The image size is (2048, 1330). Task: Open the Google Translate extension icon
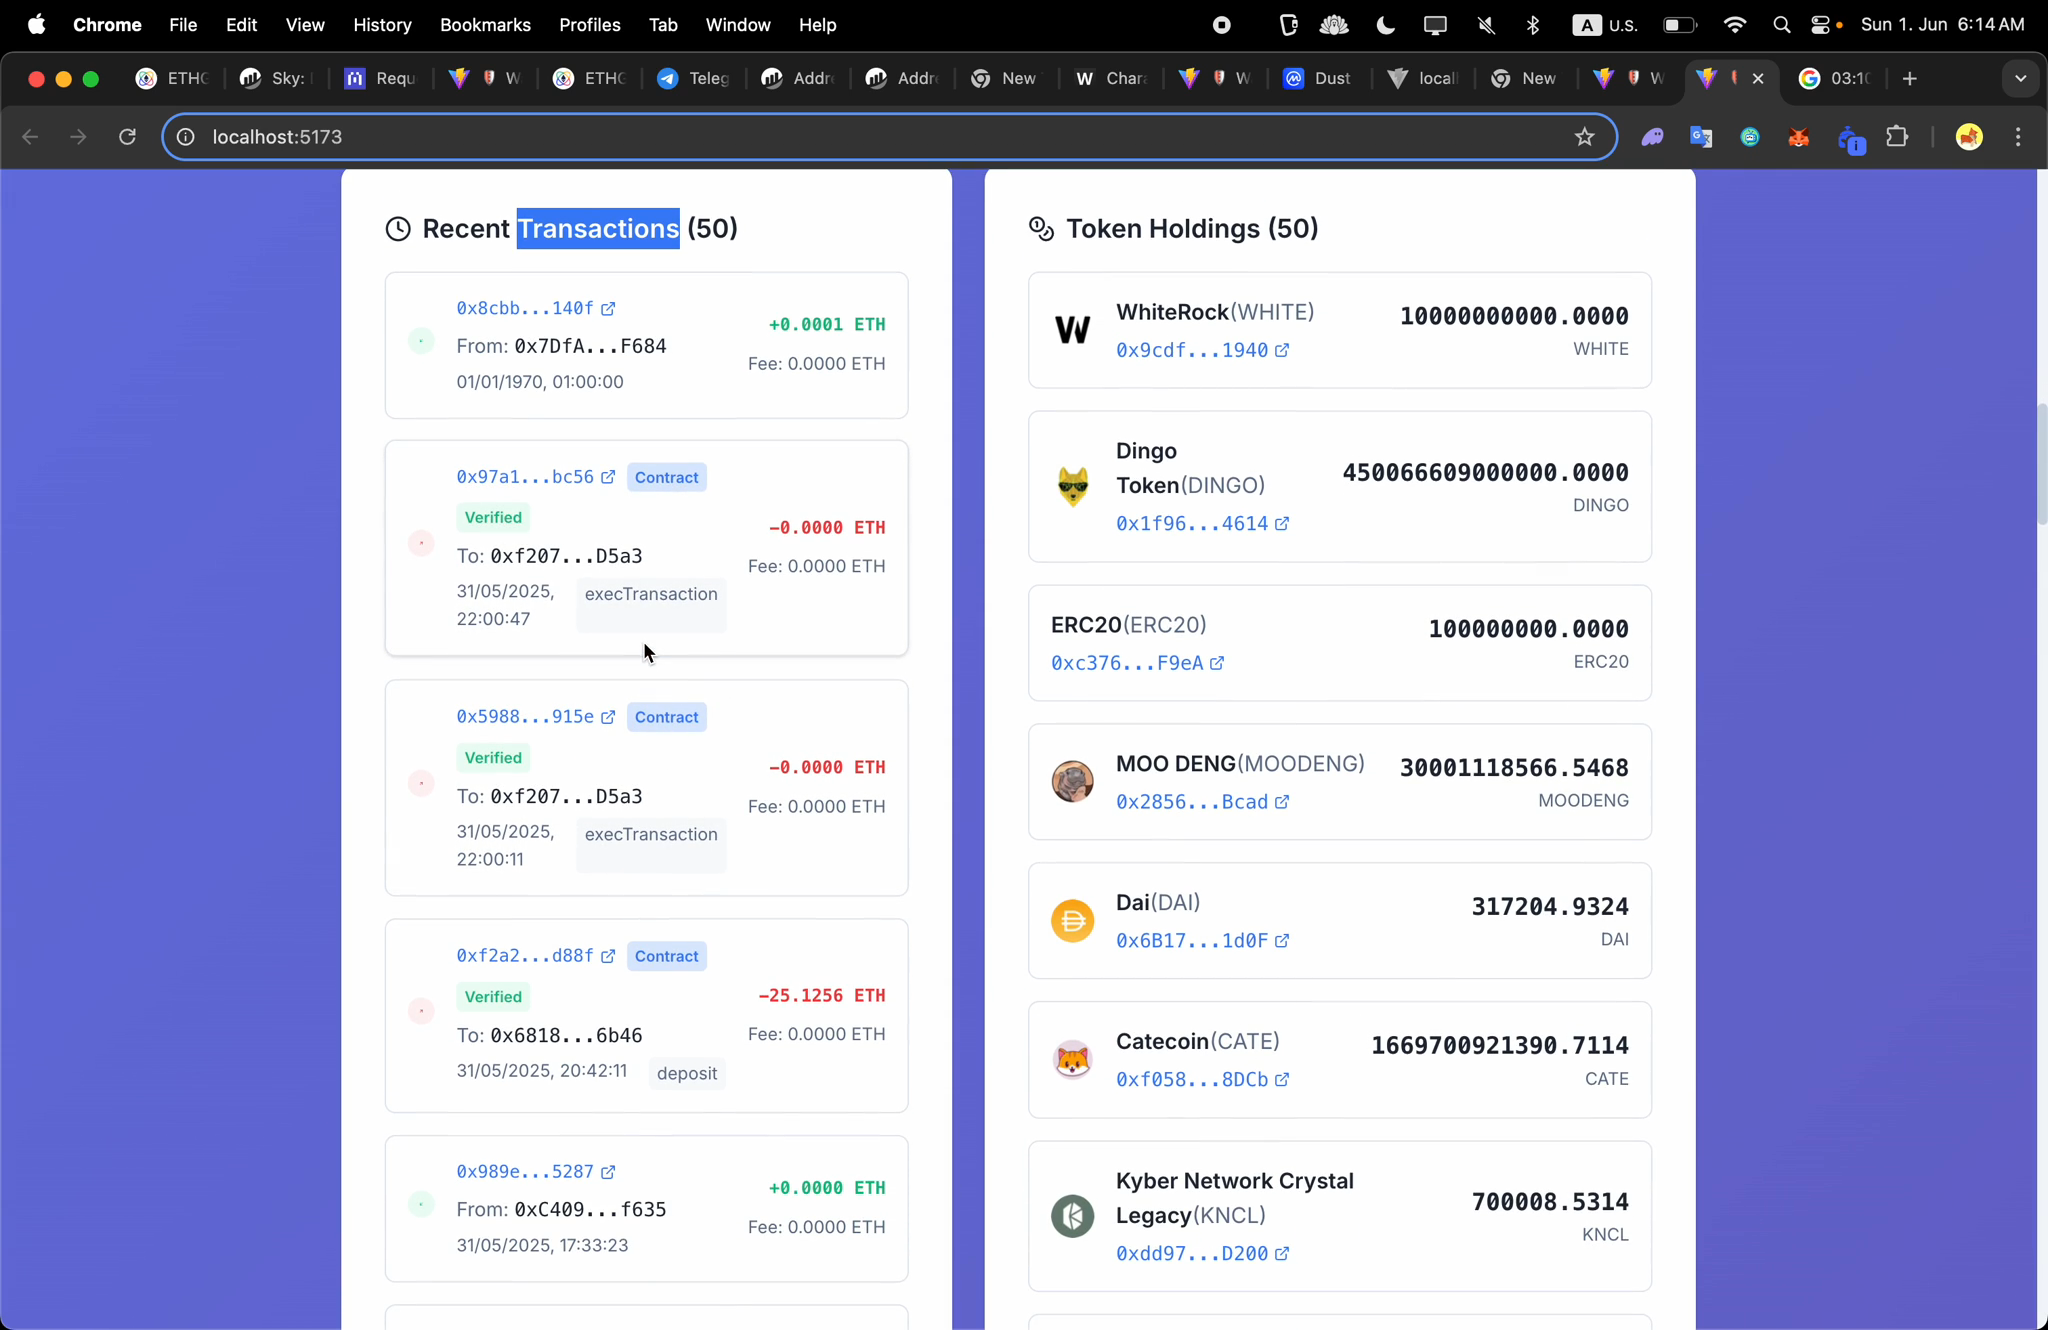pos(1701,137)
